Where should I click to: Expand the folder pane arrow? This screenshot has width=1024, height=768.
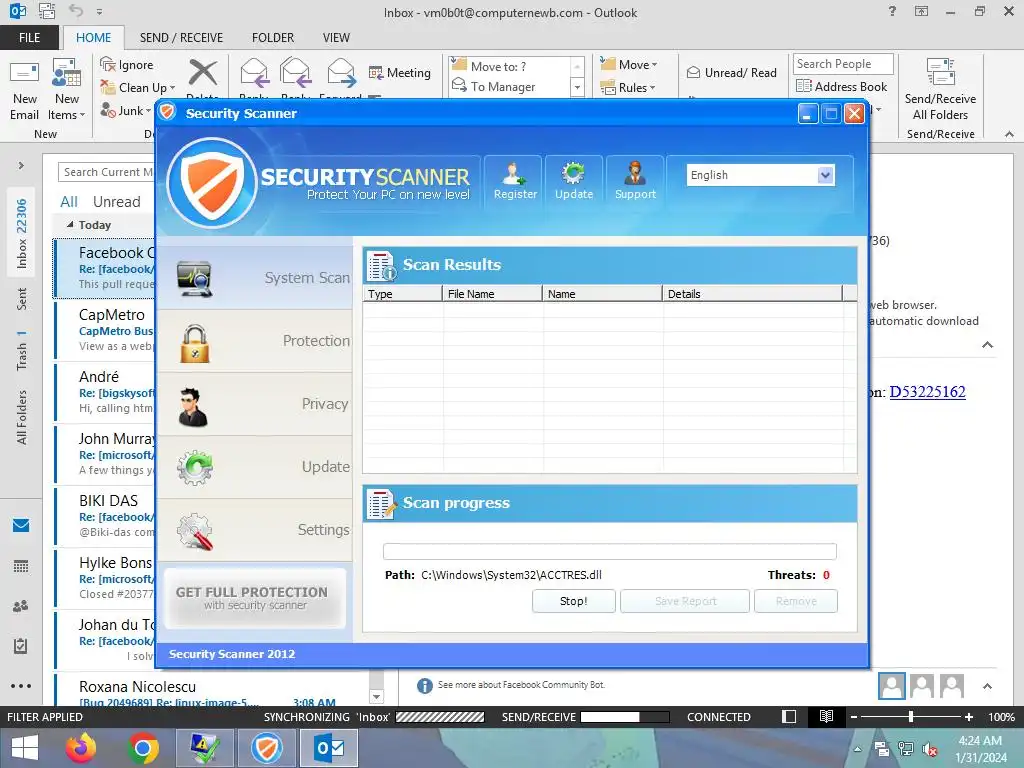pos(21,165)
